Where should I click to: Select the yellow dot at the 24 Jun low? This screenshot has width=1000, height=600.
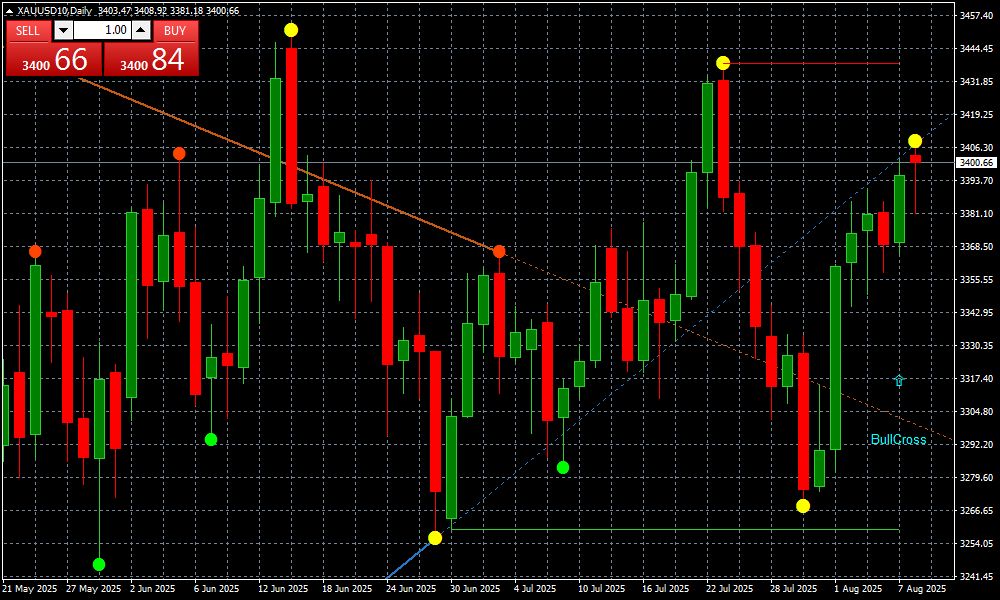pos(435,538)
